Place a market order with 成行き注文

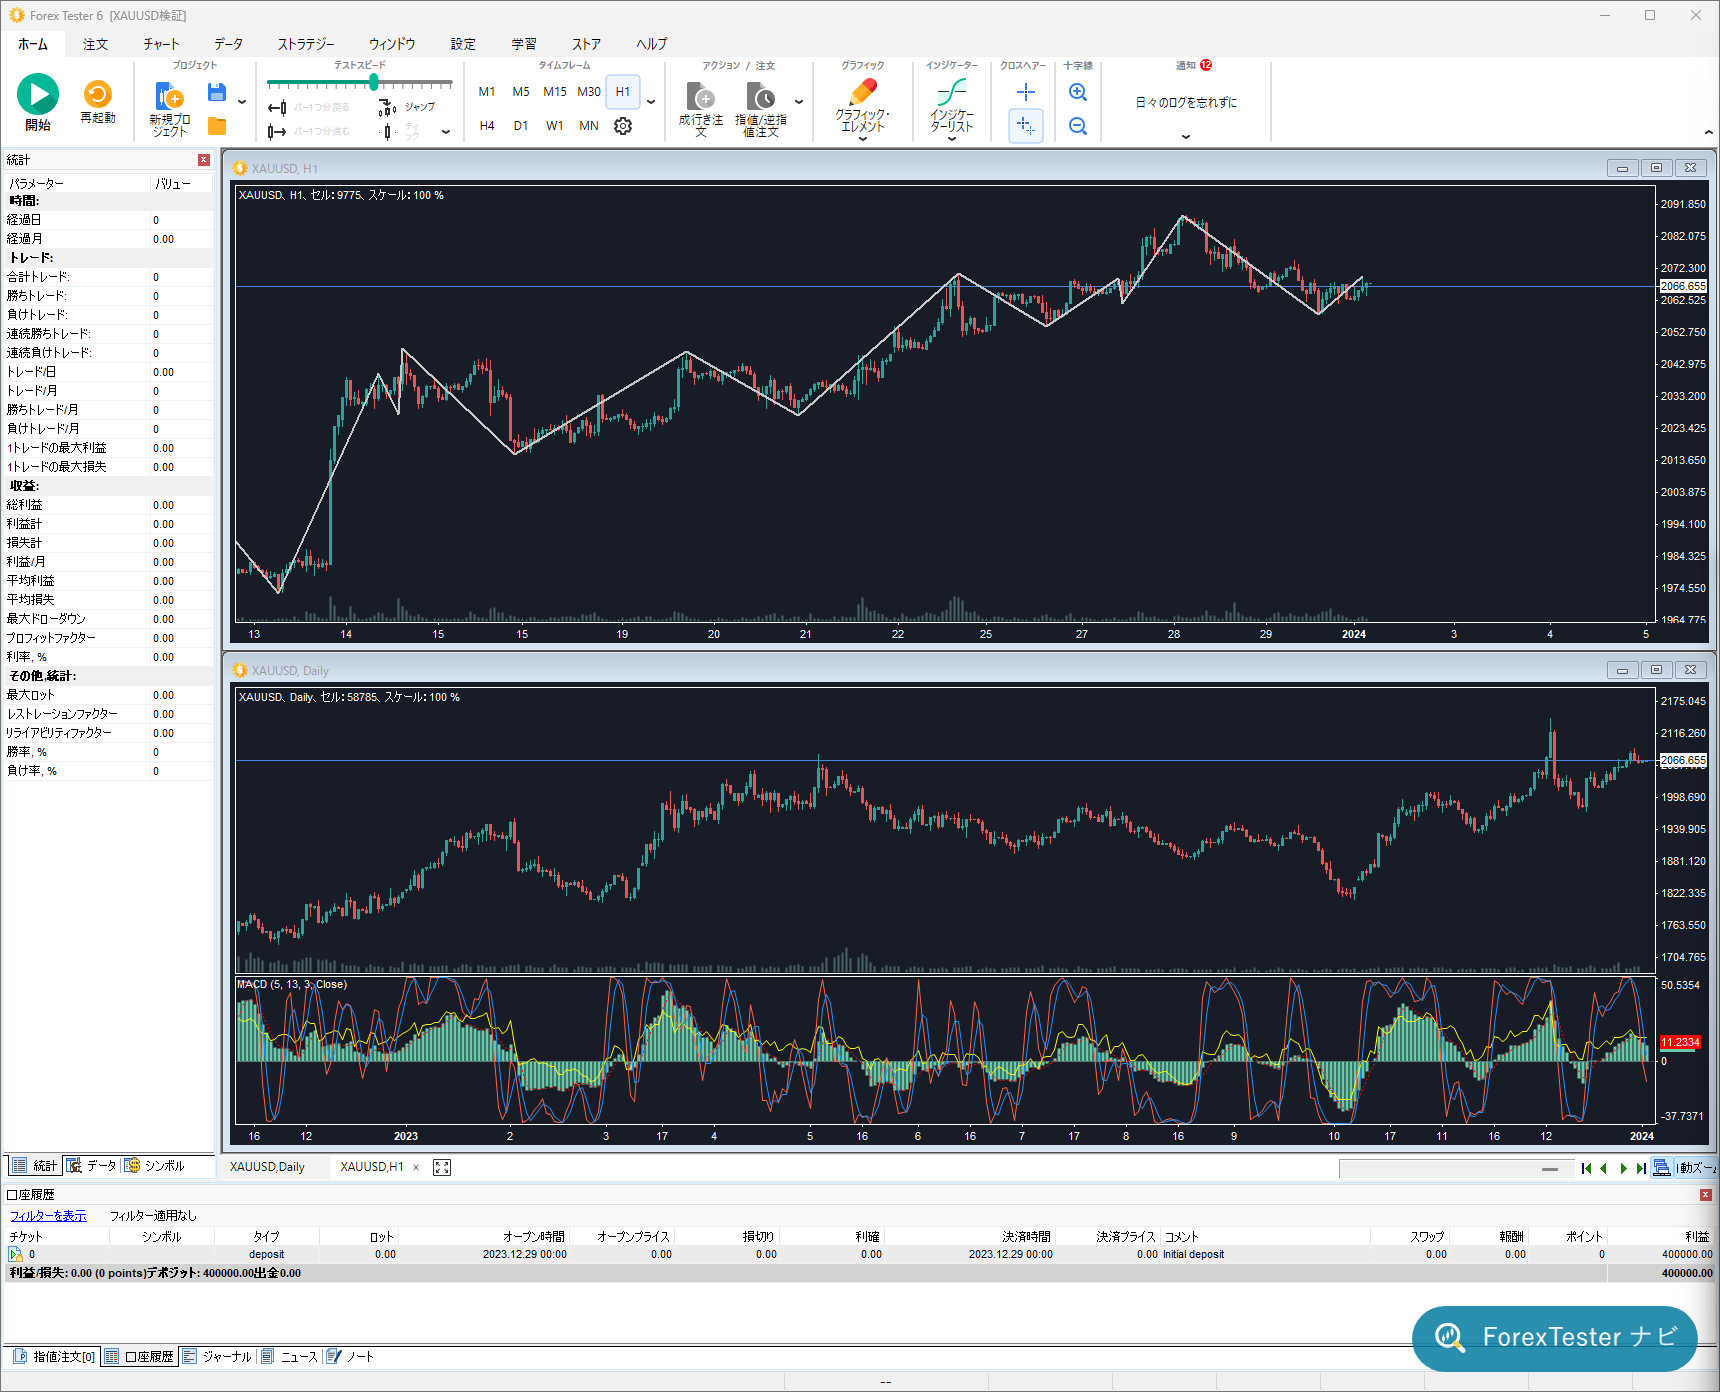[x=701, y=109]
